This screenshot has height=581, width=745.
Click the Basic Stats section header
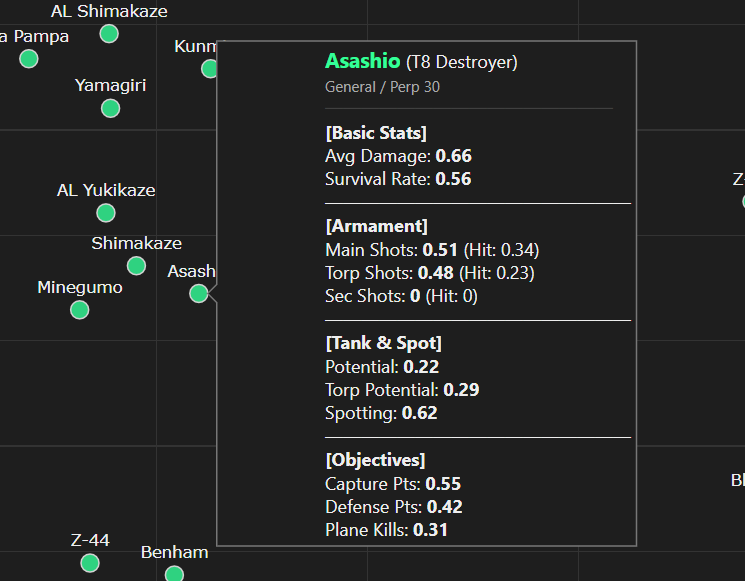click(x=376, y=133)
